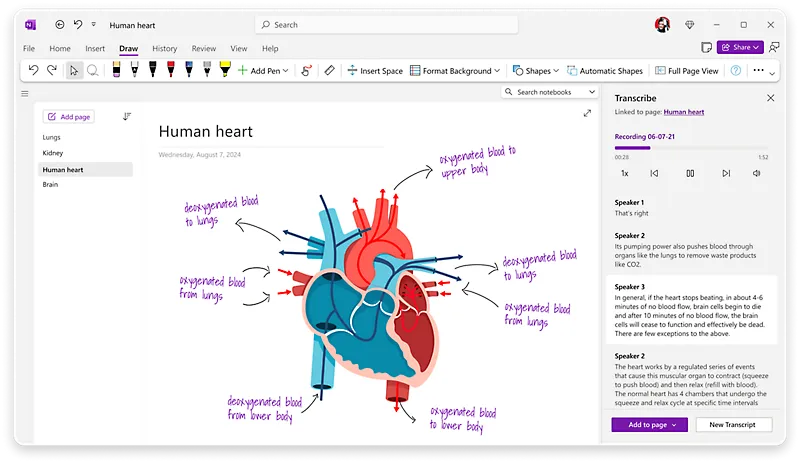Pause the recording playback

click(x=690, y=174)
